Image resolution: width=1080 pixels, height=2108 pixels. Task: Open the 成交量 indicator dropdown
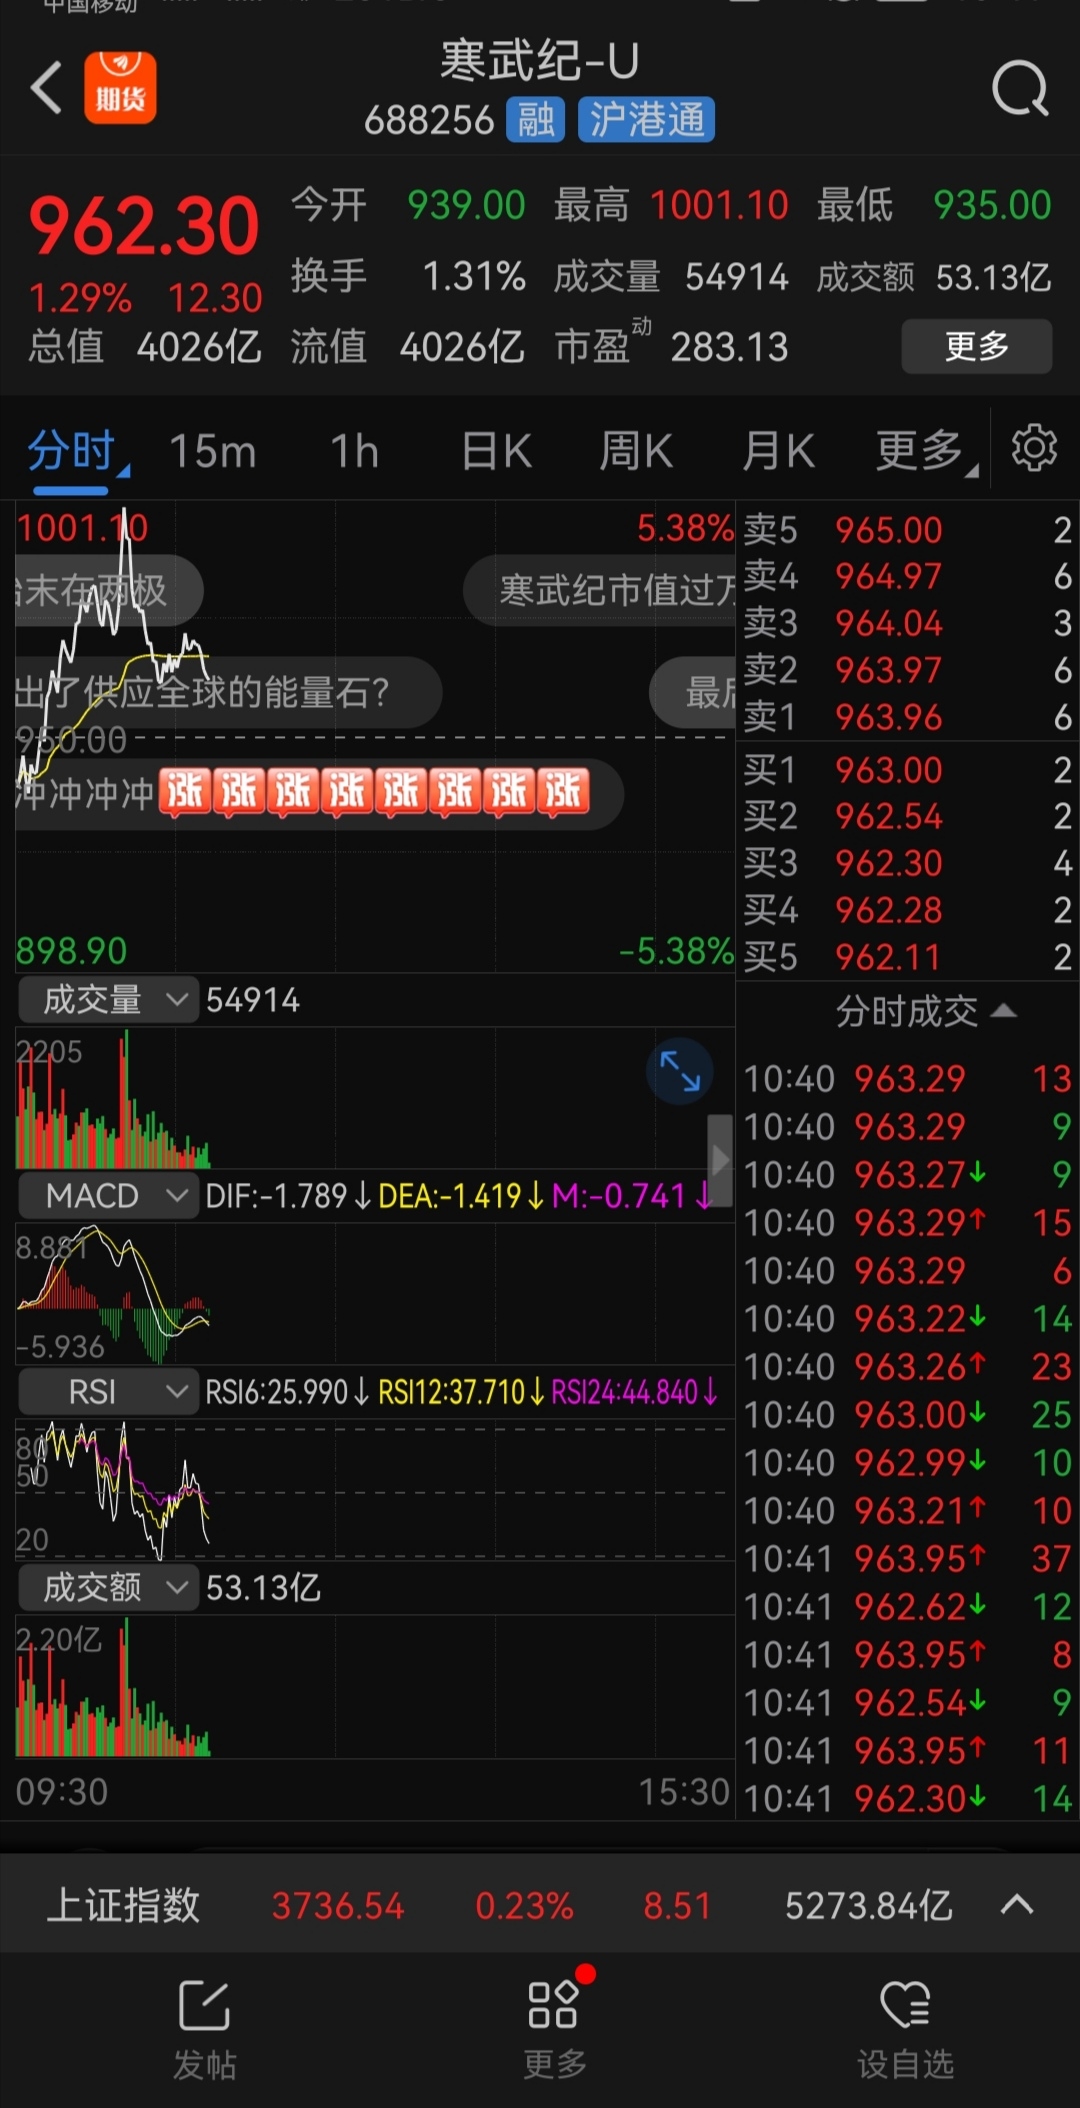point(108,1000)
